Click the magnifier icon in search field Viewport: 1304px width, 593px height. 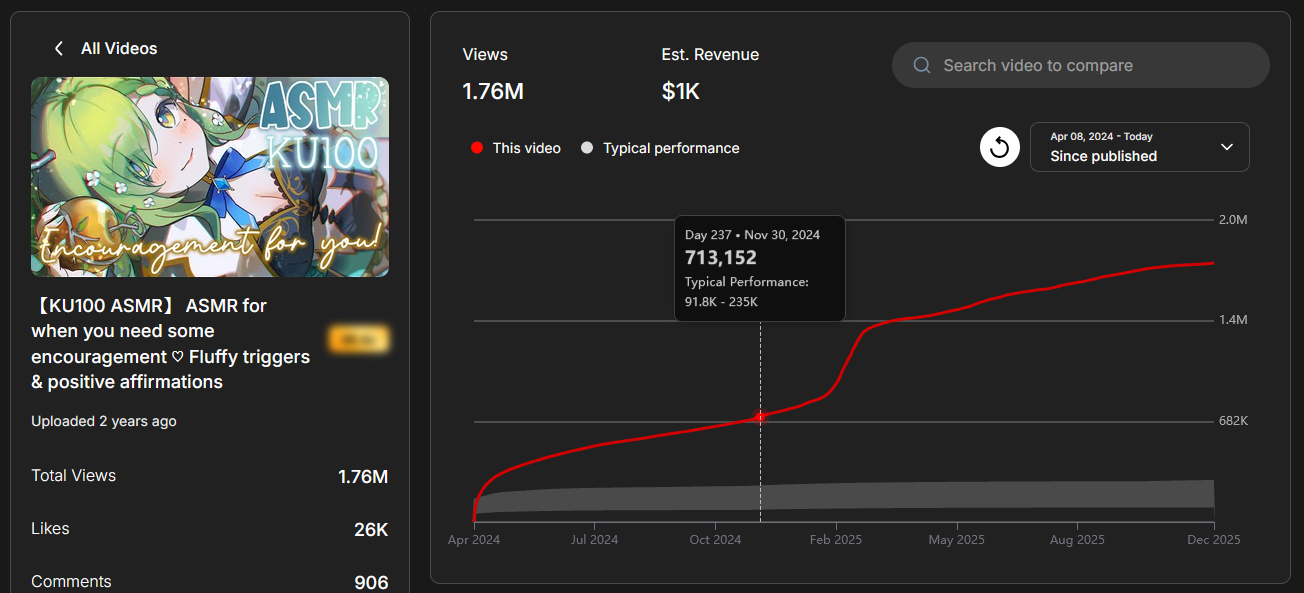pos(922,65)
